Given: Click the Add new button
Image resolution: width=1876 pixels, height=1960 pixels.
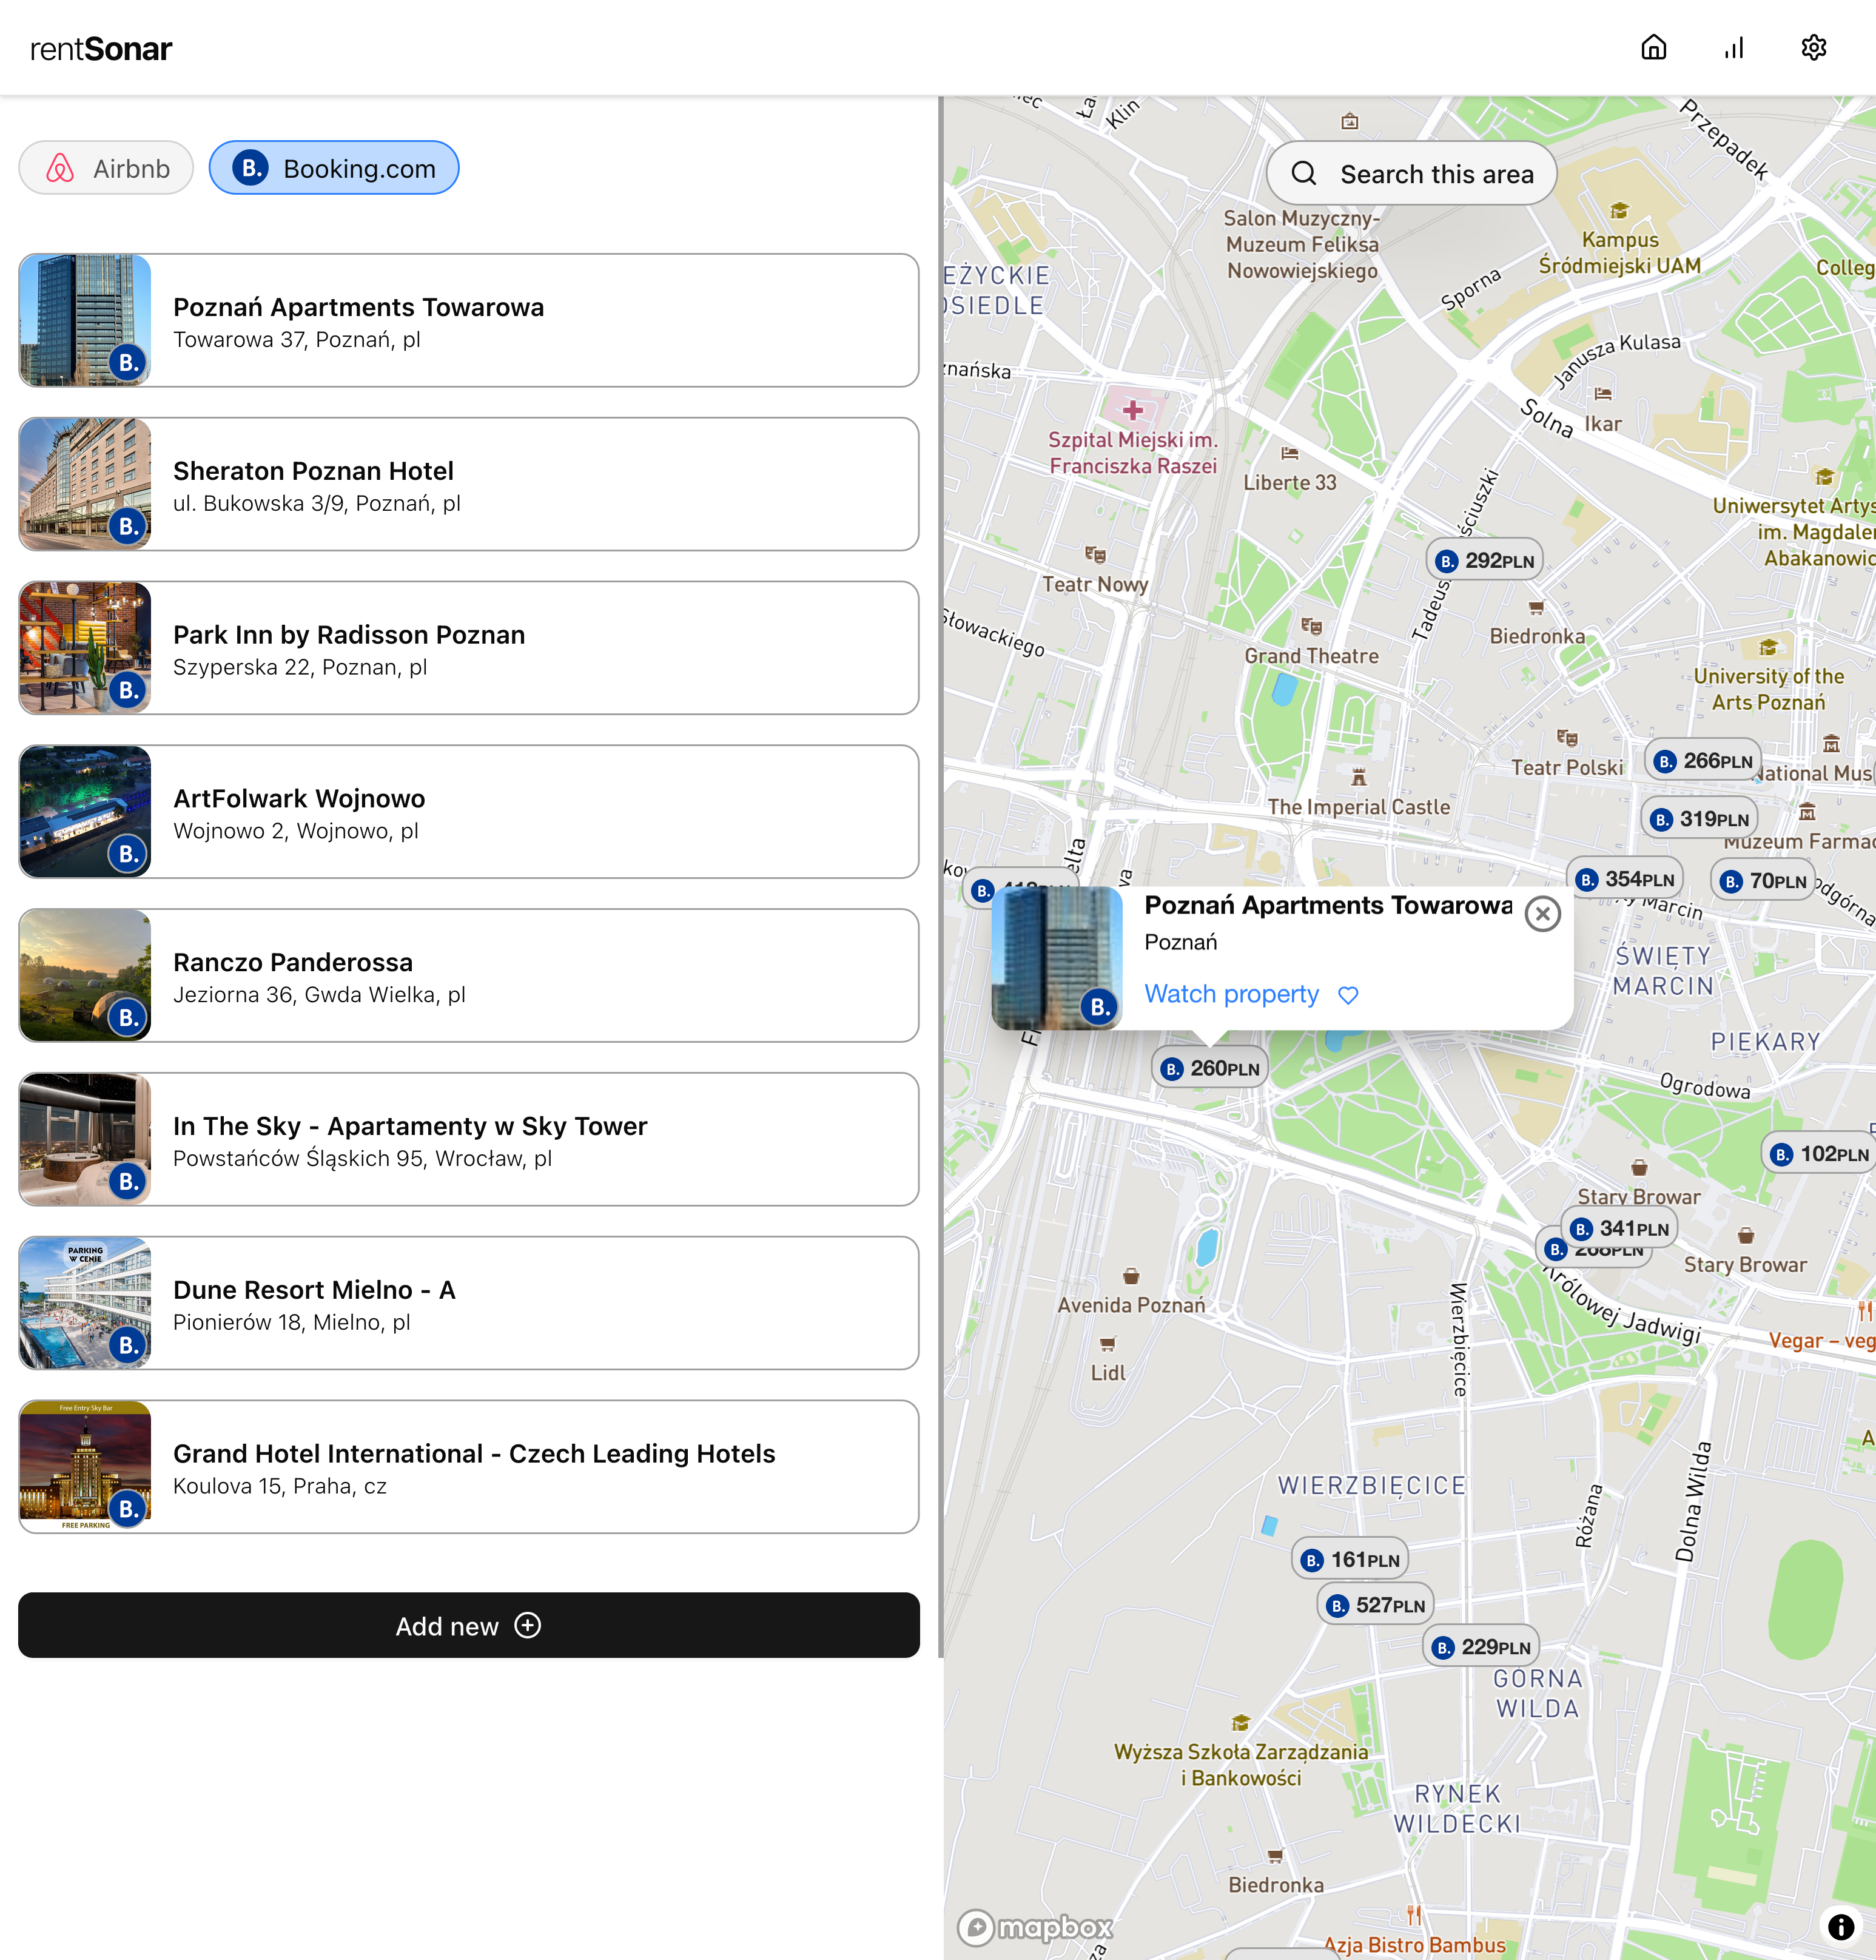Looking at the screenshot, I should [x=468, y=1625].
